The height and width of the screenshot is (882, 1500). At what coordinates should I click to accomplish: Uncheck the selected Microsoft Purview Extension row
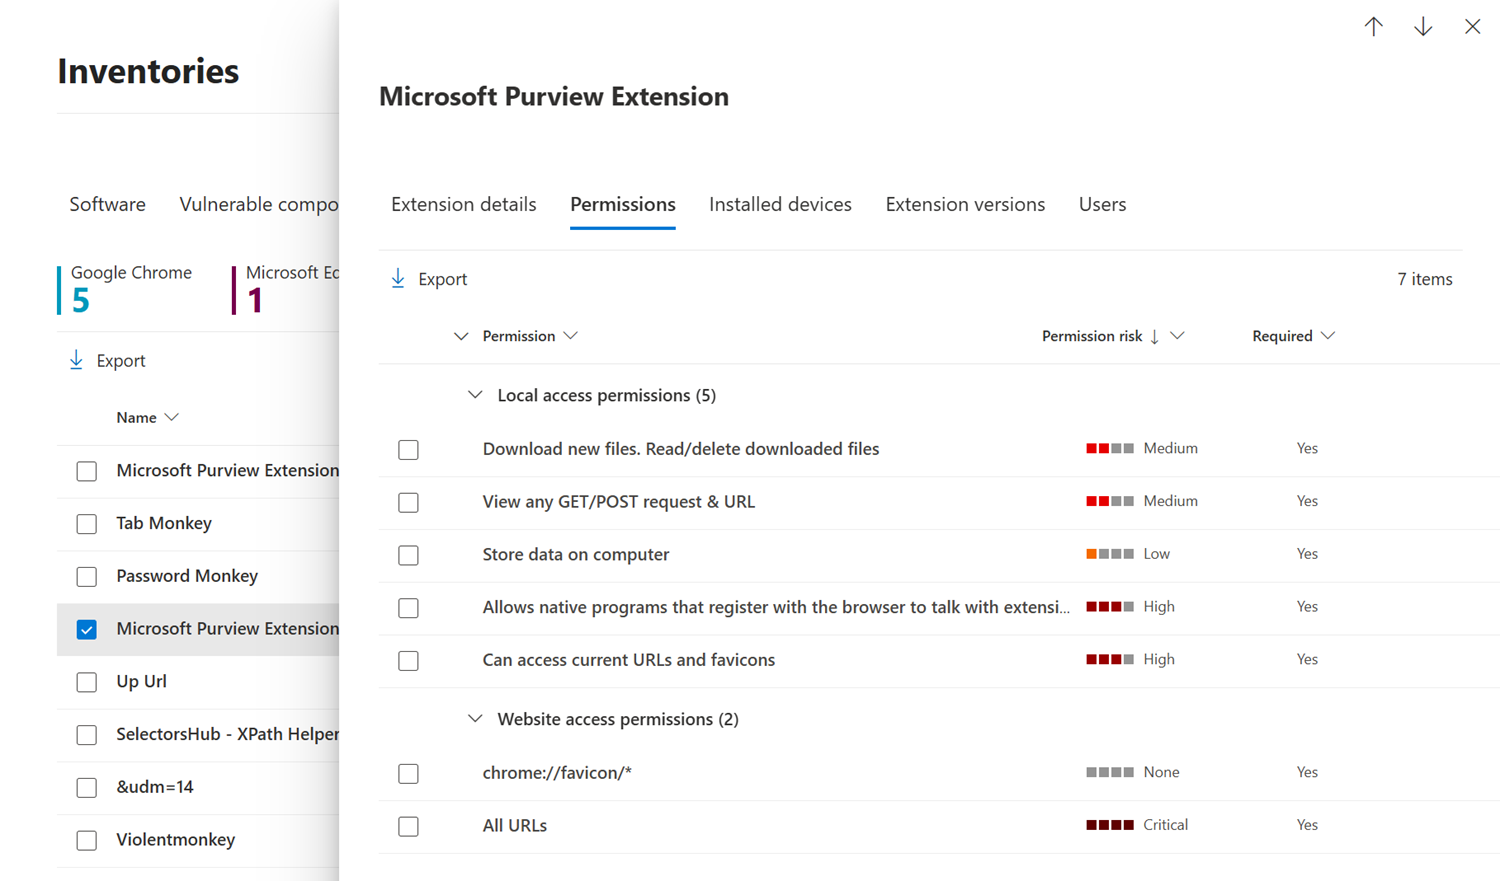pos(87,629)
